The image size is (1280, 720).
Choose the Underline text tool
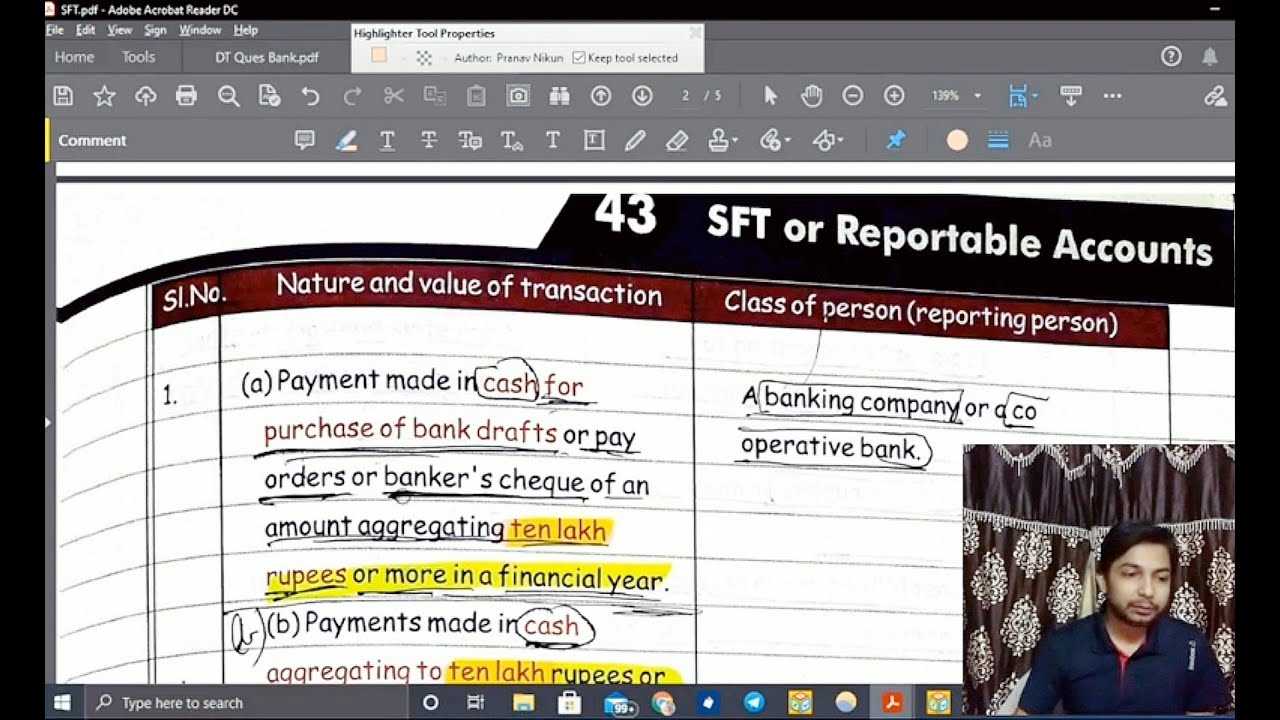(387, 141)
